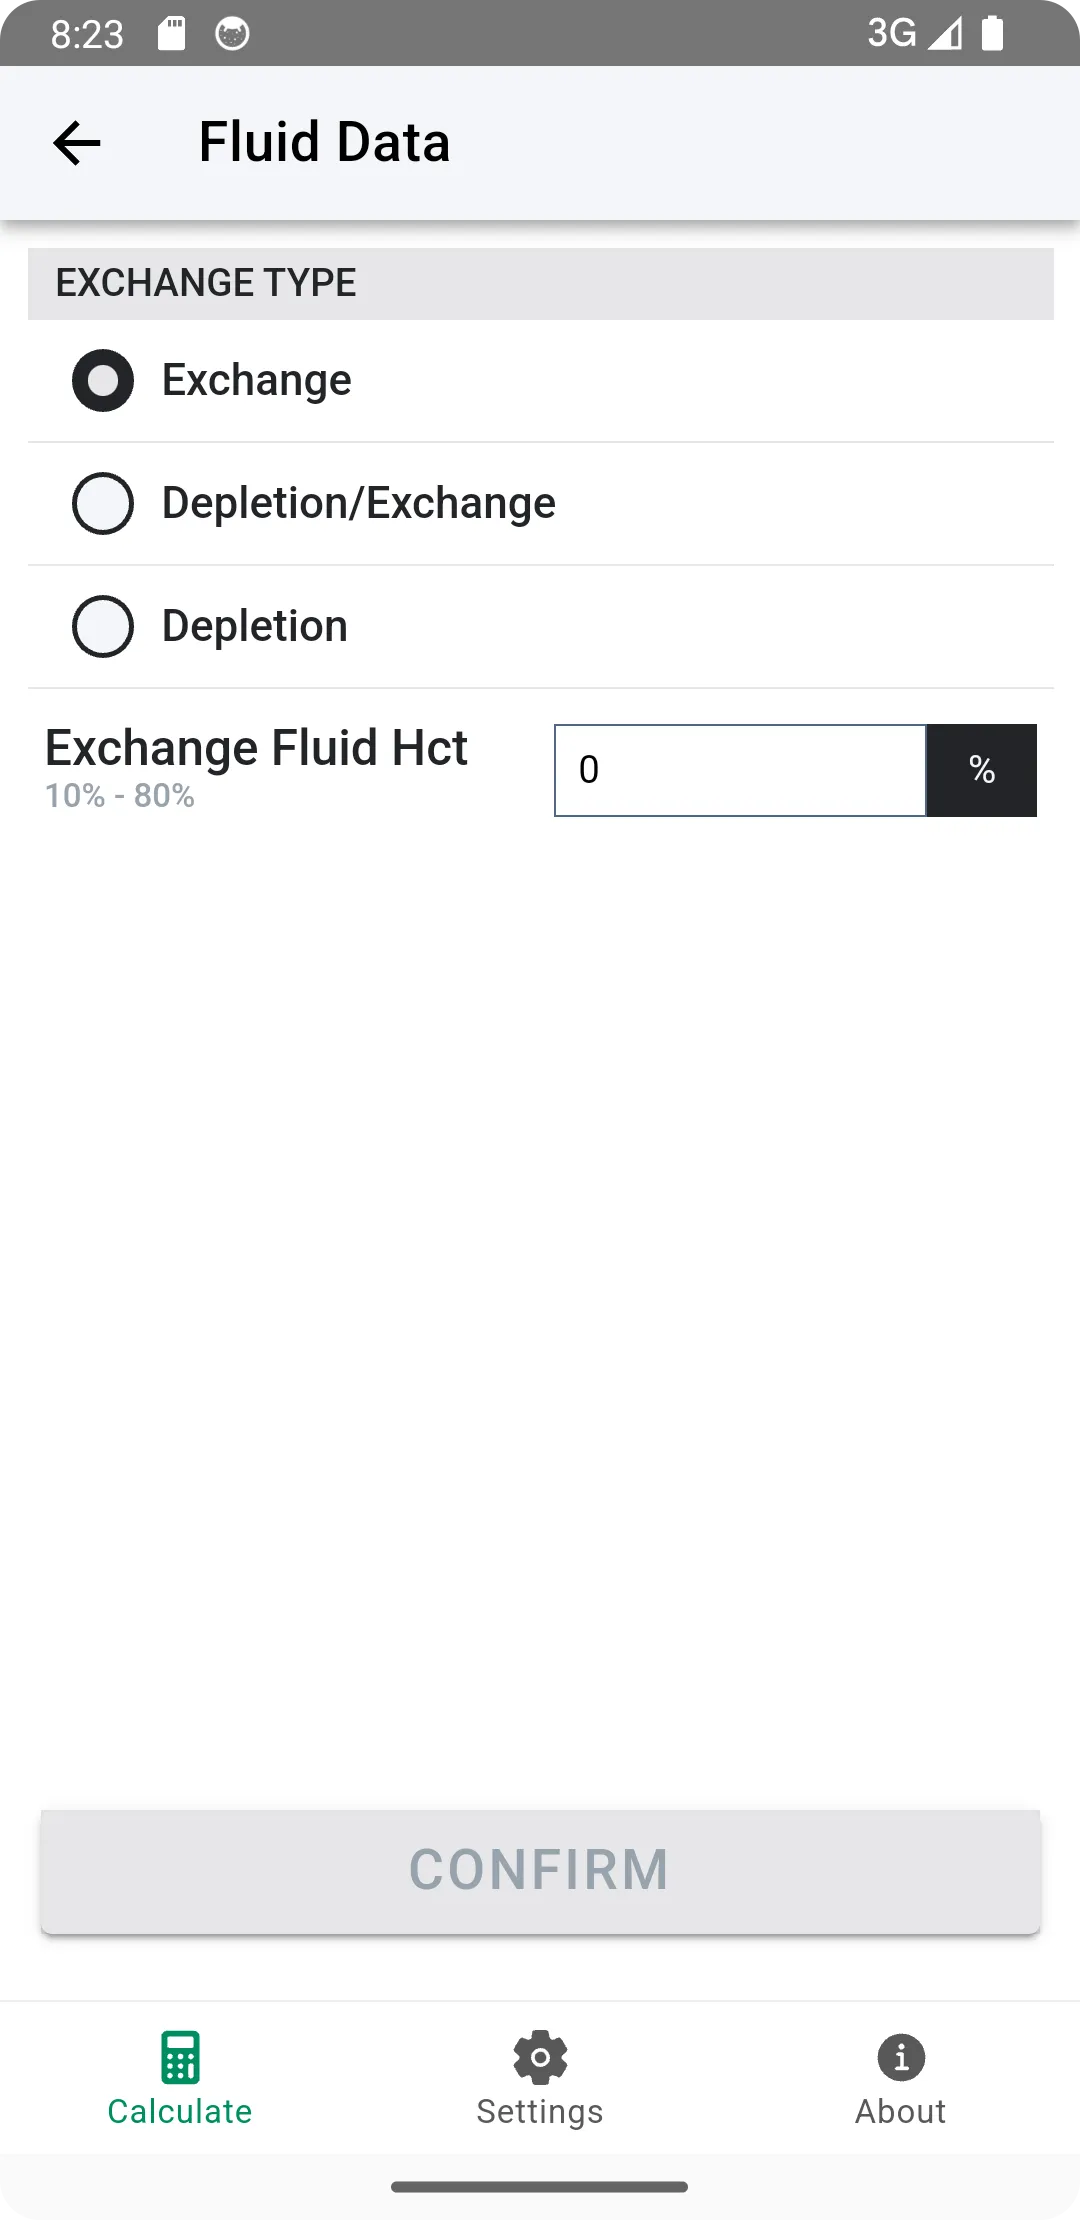Tap the SD card status icon
1080x2220 pixels.
pos(172,34)
